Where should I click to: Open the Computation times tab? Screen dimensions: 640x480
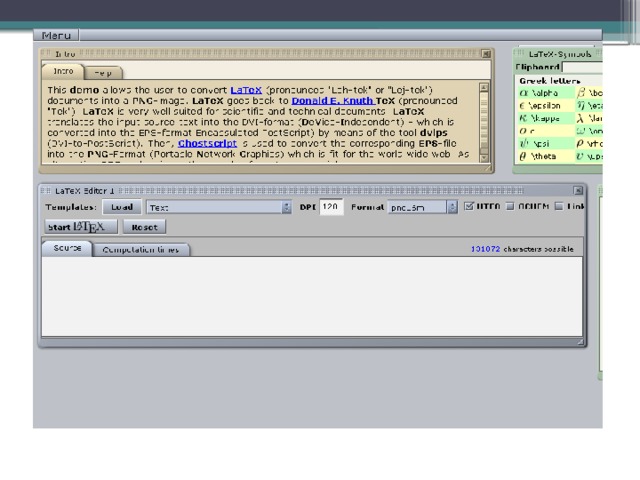pos(141,250)
